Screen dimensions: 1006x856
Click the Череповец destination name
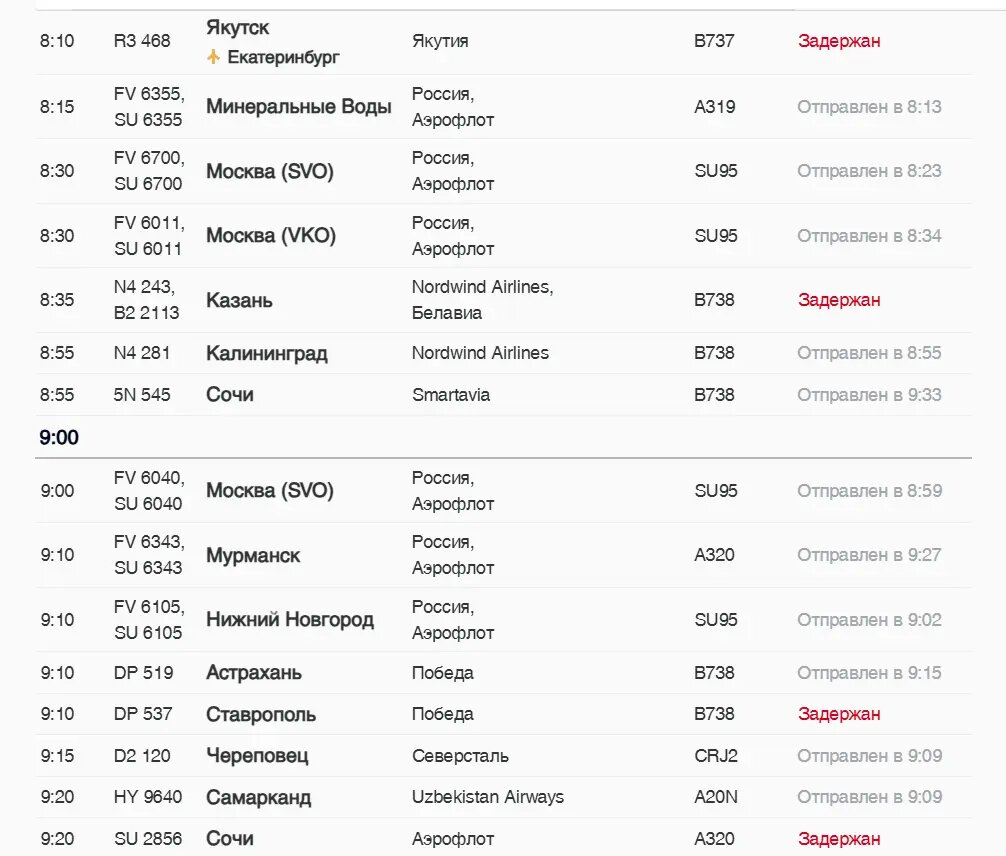257,756
